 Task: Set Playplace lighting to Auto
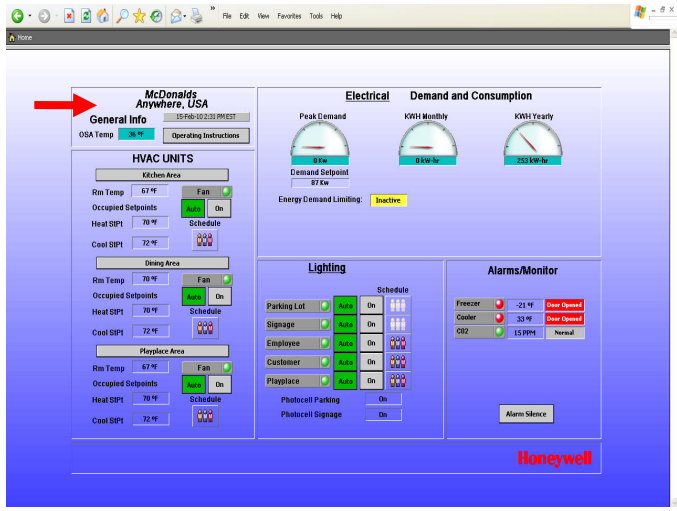pos(345,381)
